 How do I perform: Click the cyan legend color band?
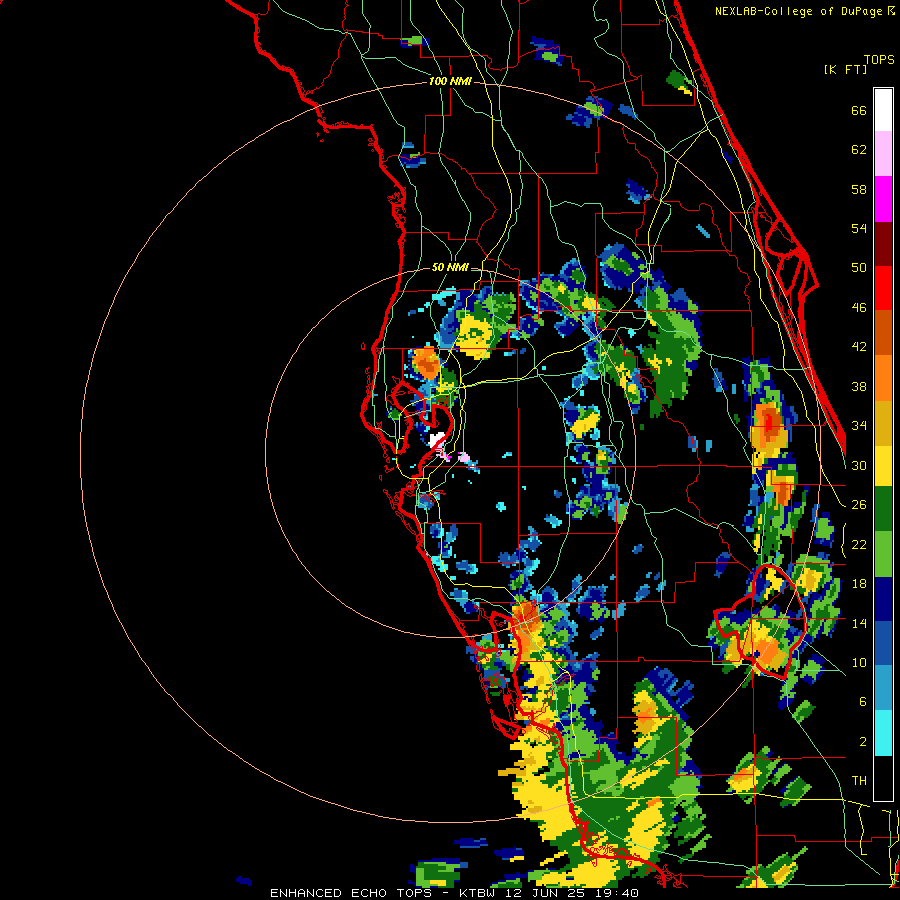pos(883,733)
